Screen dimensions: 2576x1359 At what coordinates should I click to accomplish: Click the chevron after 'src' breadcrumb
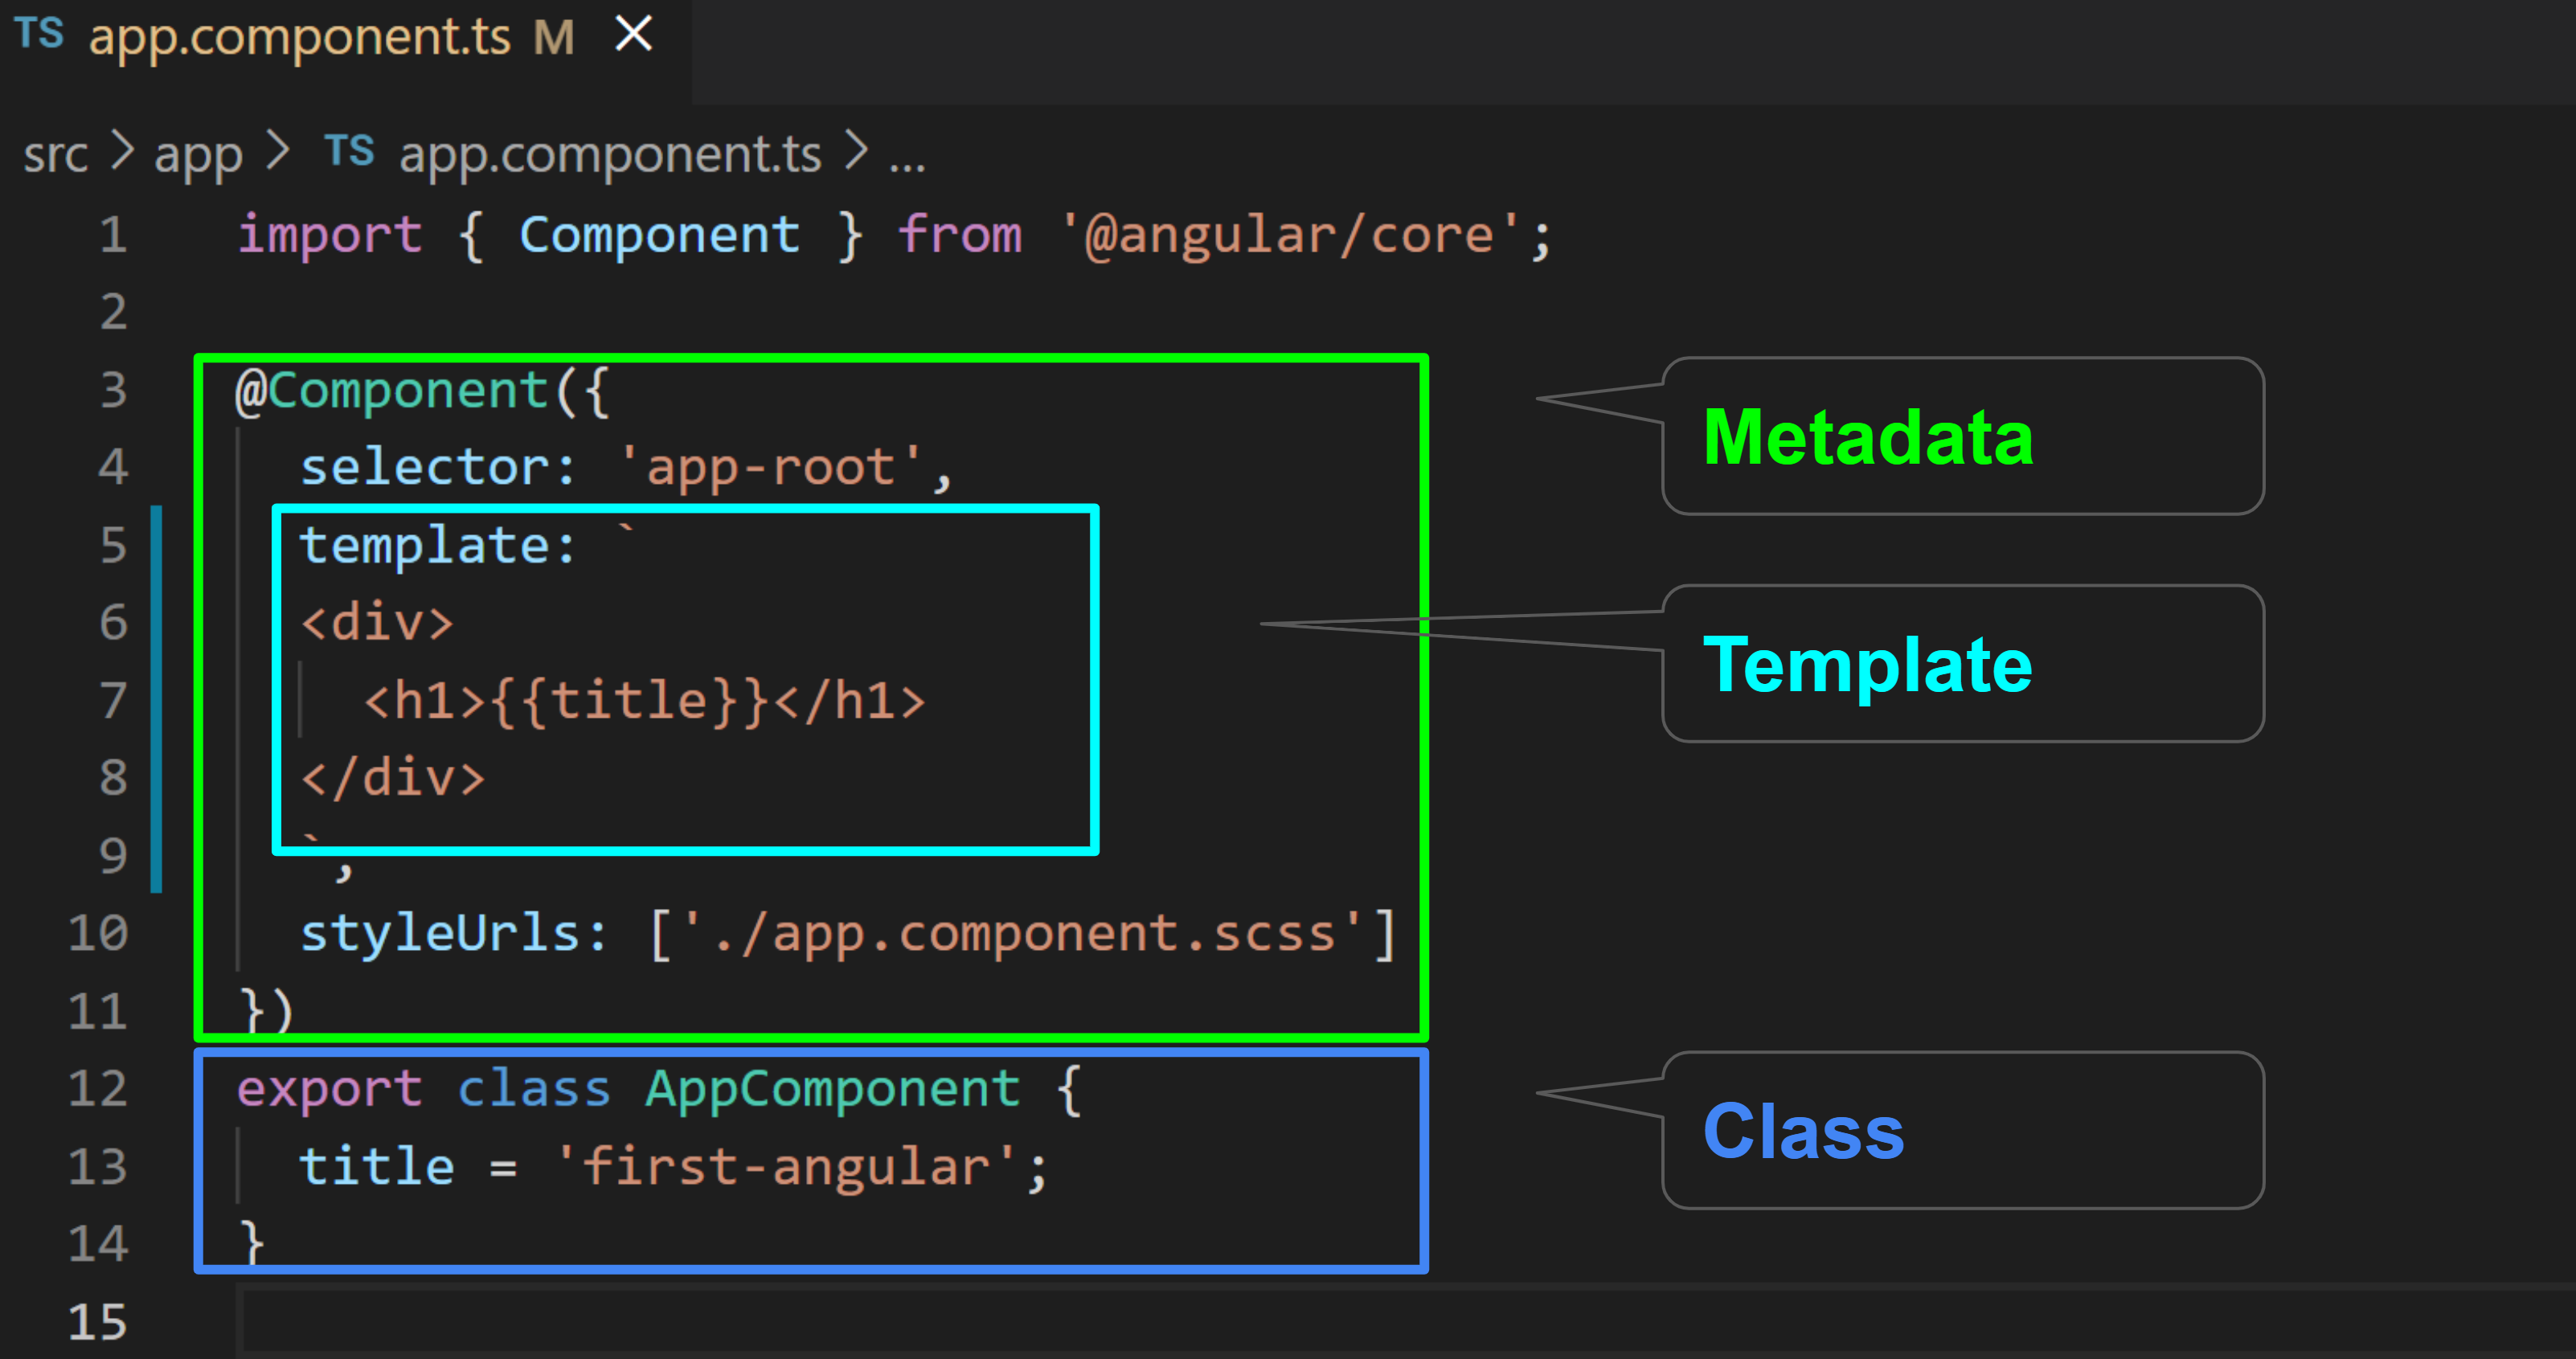point(122,152)
